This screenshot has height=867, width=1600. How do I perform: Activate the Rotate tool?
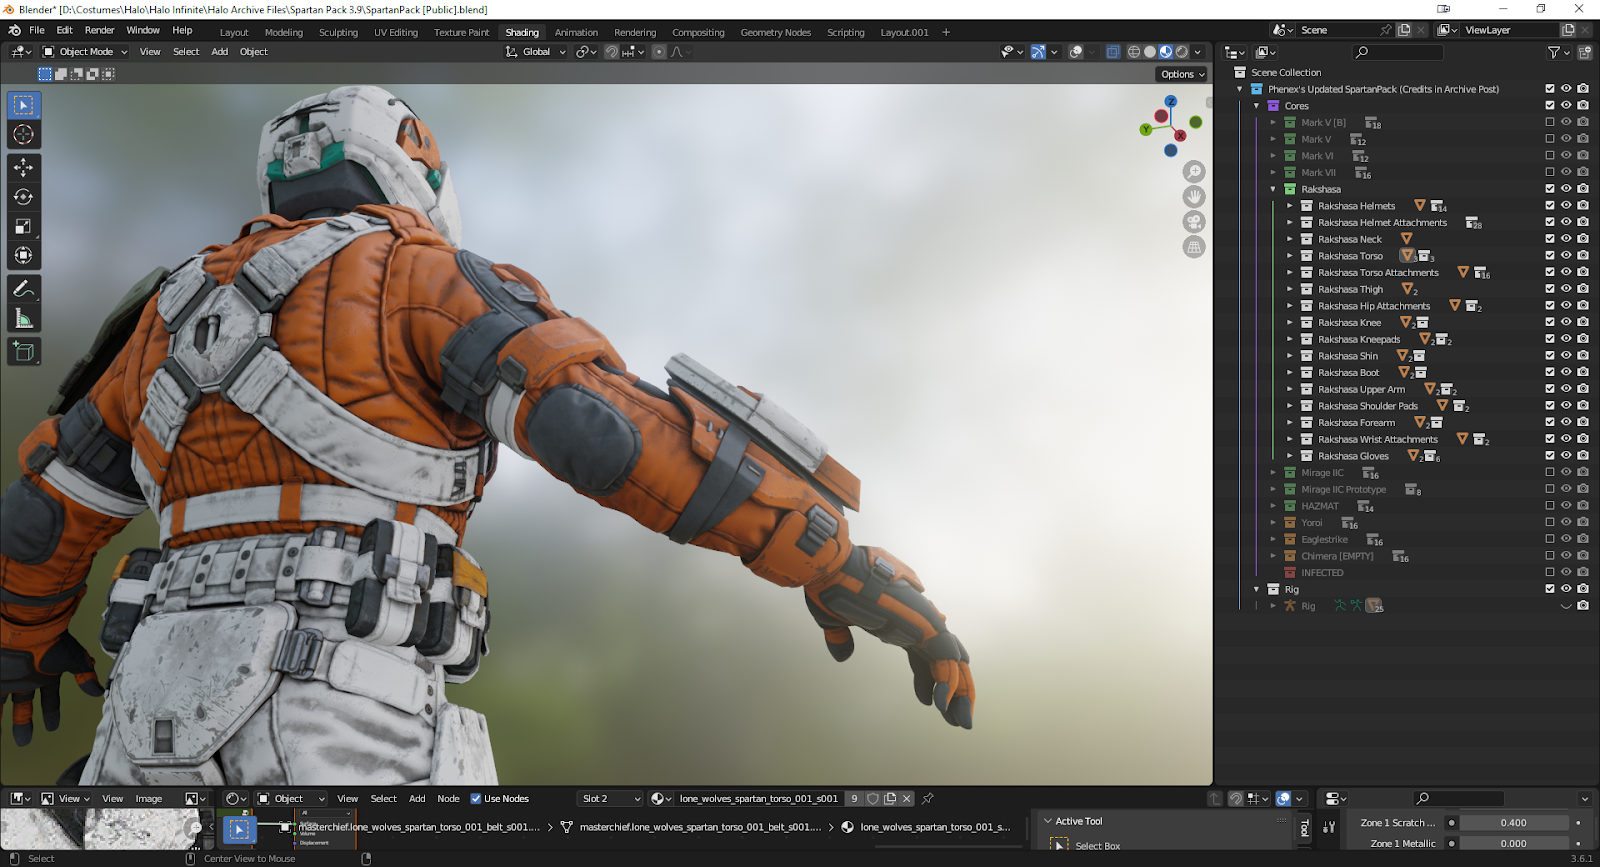point(24,197)
